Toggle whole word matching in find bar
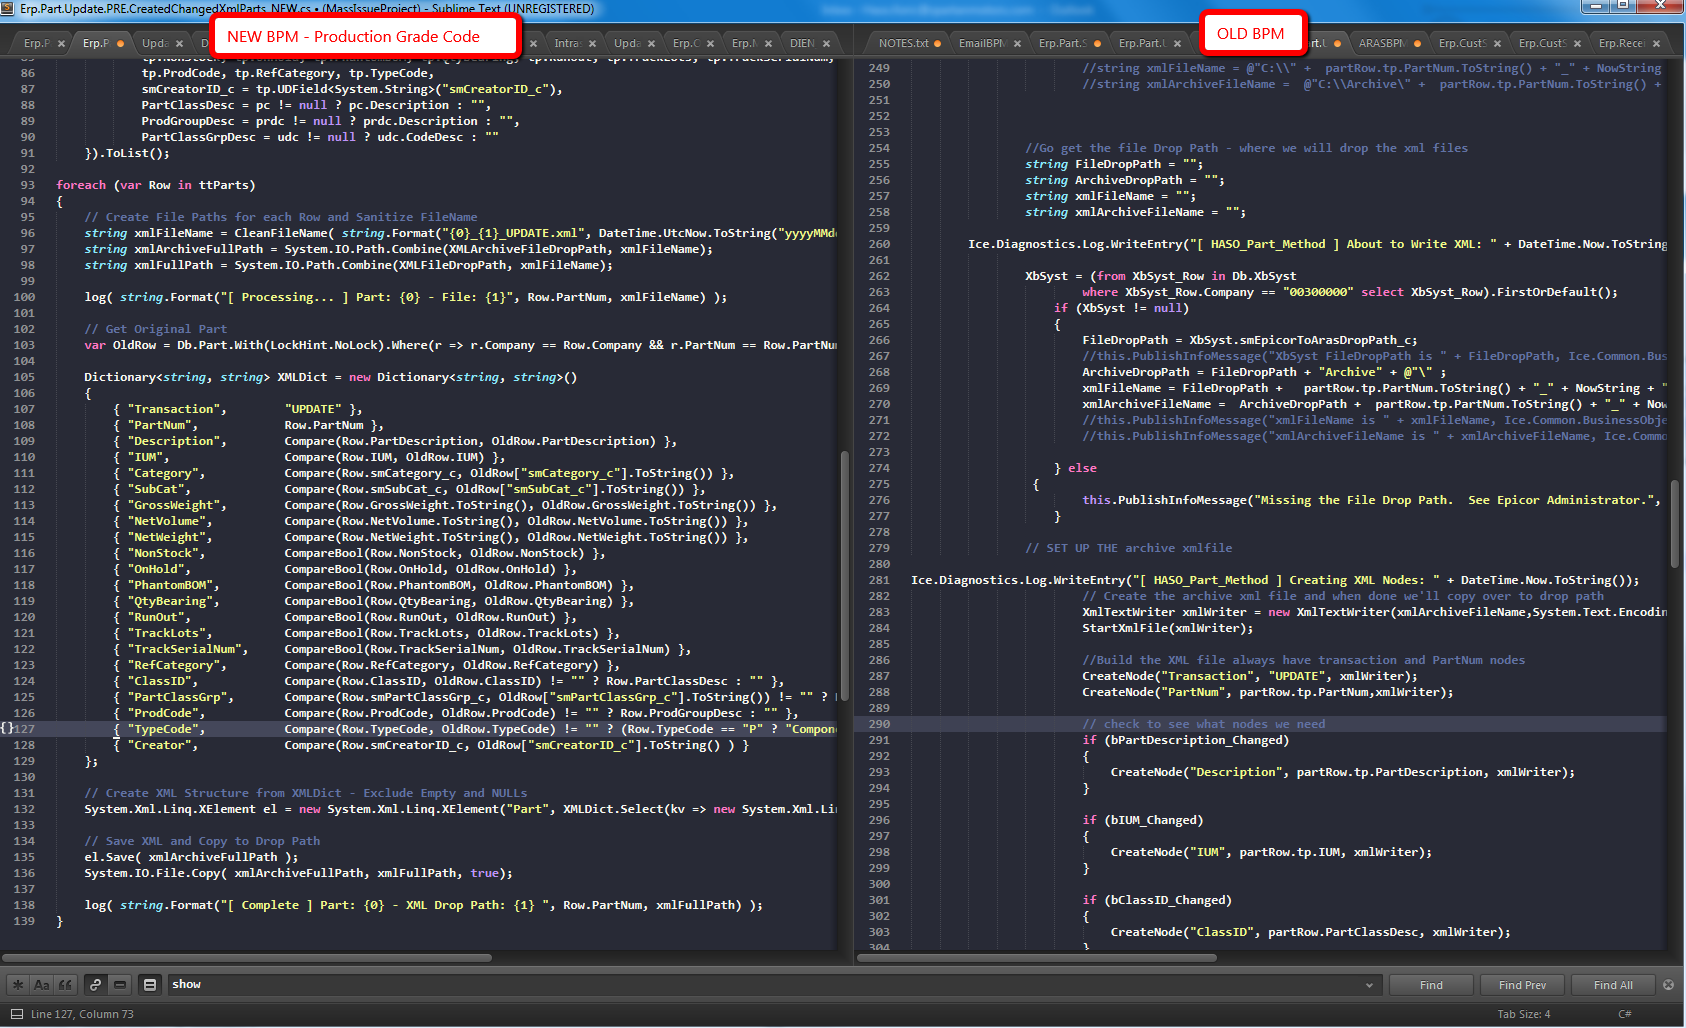The image size is (1686, 1028). [65, 985]
